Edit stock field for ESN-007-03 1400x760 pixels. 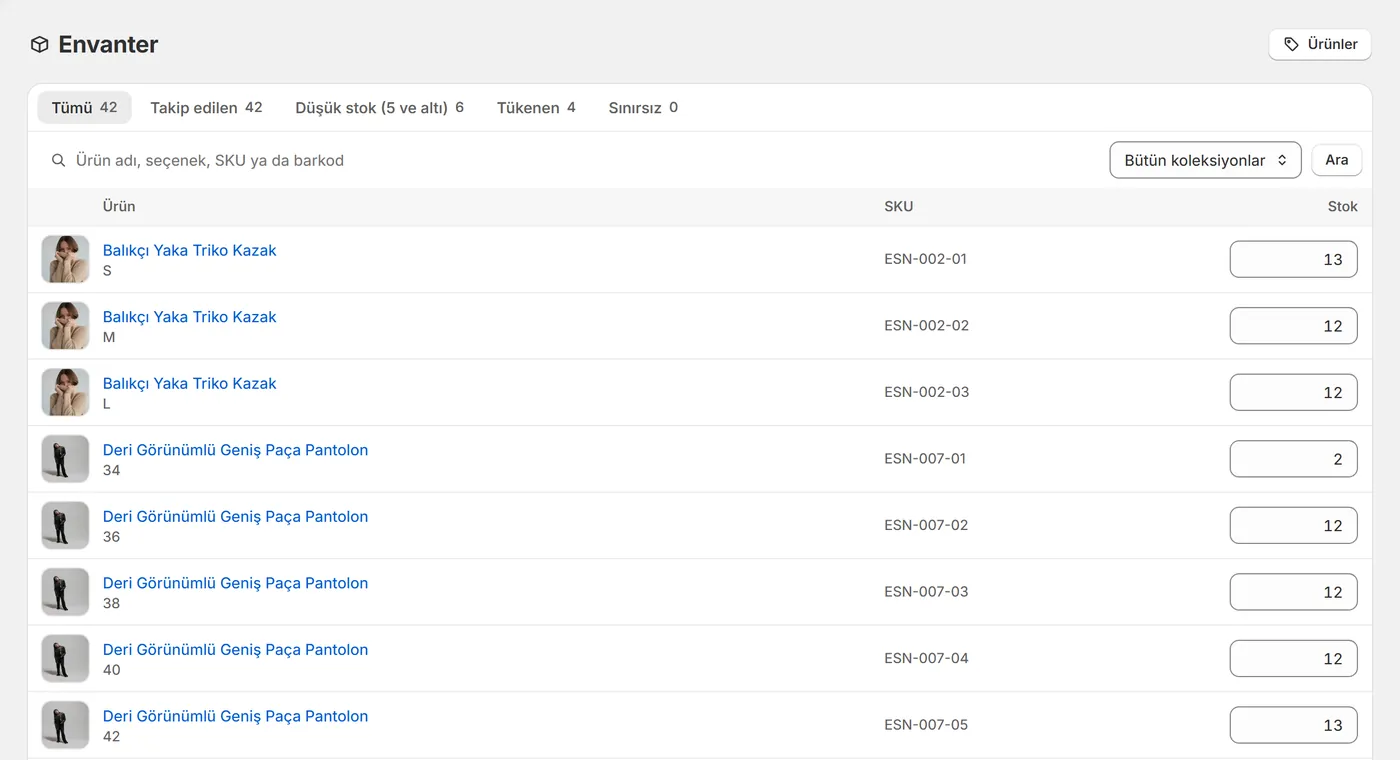[1293, 592]
